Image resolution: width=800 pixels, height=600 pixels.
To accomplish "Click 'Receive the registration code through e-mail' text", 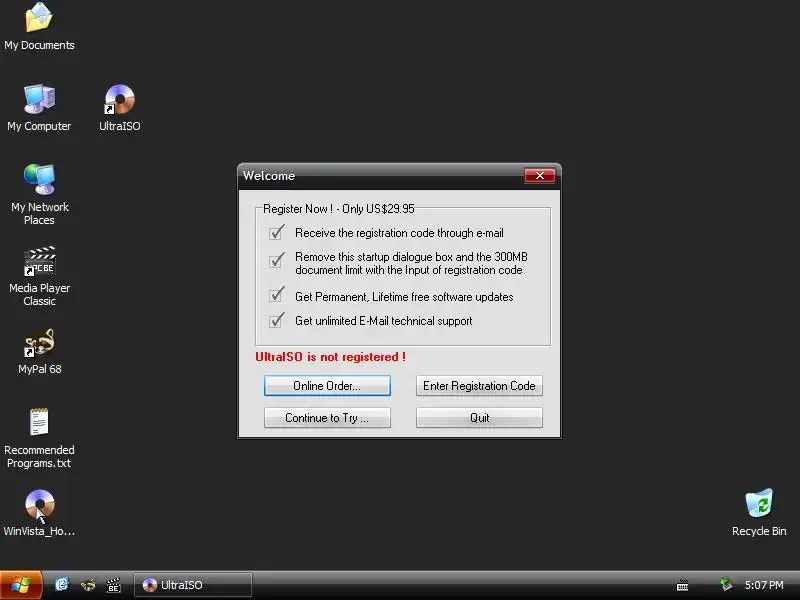I will (x=399, y=233).
